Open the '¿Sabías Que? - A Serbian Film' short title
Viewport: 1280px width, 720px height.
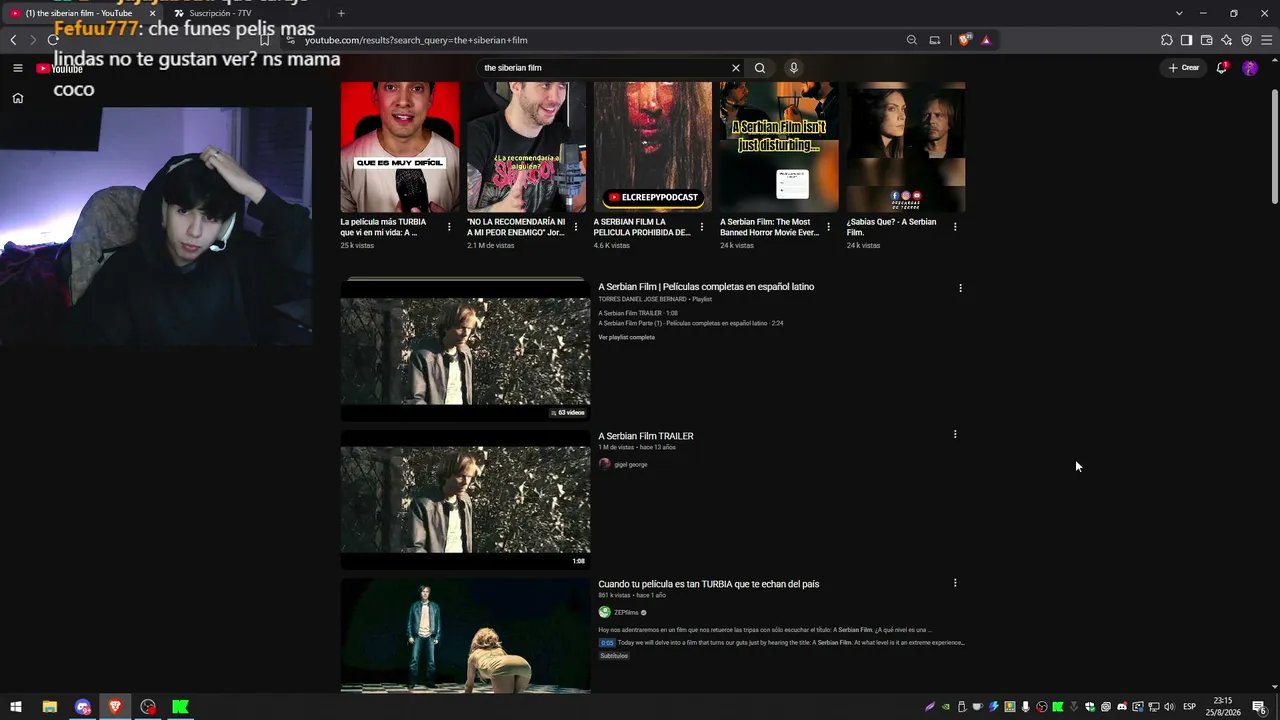[x=892, y=227]
